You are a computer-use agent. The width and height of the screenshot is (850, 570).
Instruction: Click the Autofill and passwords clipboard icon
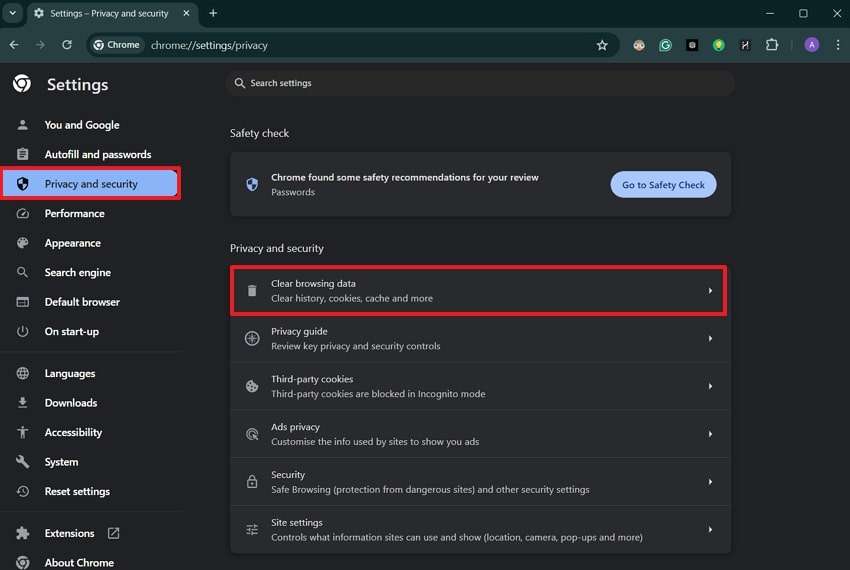point(22,154)
